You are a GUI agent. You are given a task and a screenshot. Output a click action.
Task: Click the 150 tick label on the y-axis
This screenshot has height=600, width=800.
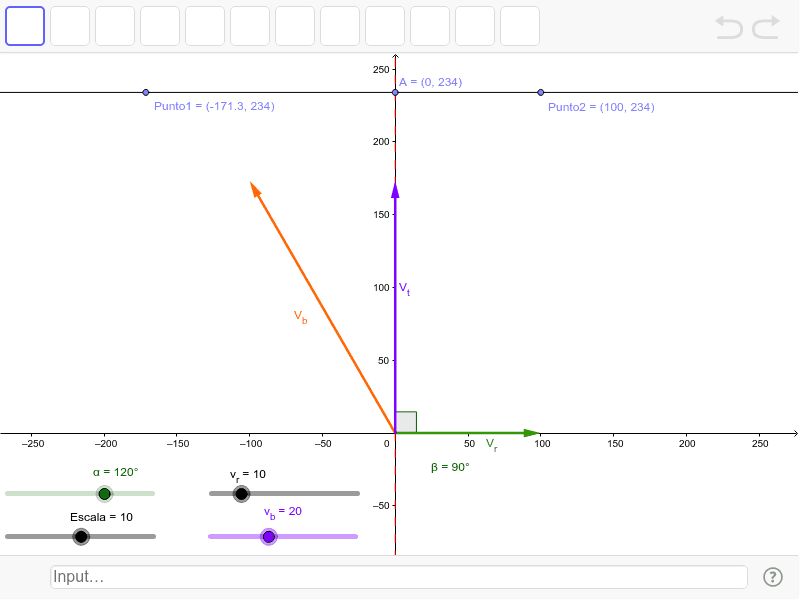pos(381,215)
